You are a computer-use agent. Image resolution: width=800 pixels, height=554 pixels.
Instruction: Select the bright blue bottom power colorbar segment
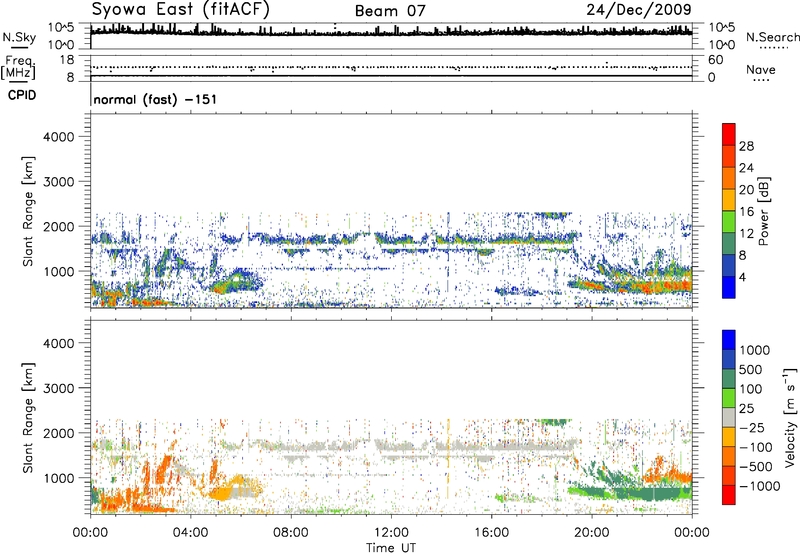tap(729, 287)
